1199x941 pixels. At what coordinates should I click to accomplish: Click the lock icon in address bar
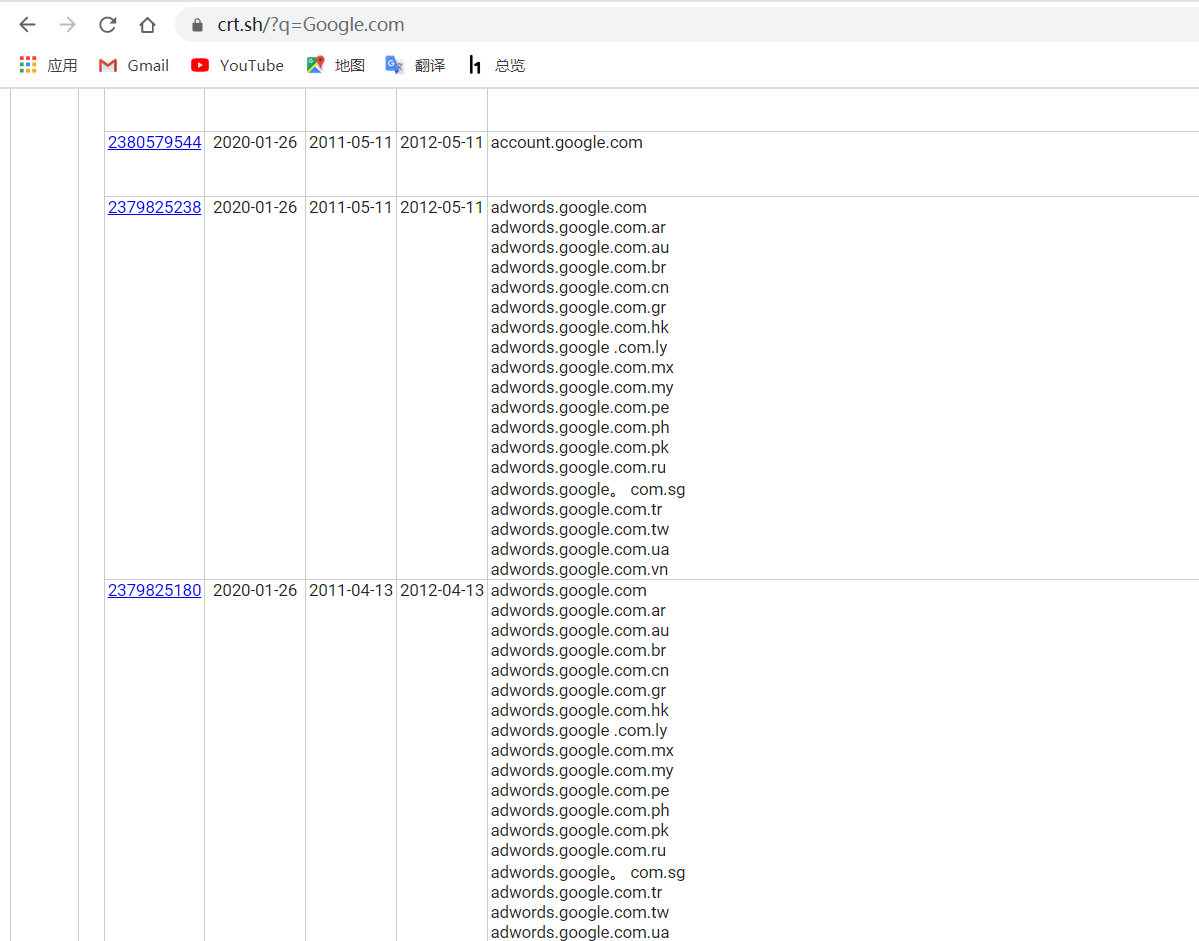[197, 25]
